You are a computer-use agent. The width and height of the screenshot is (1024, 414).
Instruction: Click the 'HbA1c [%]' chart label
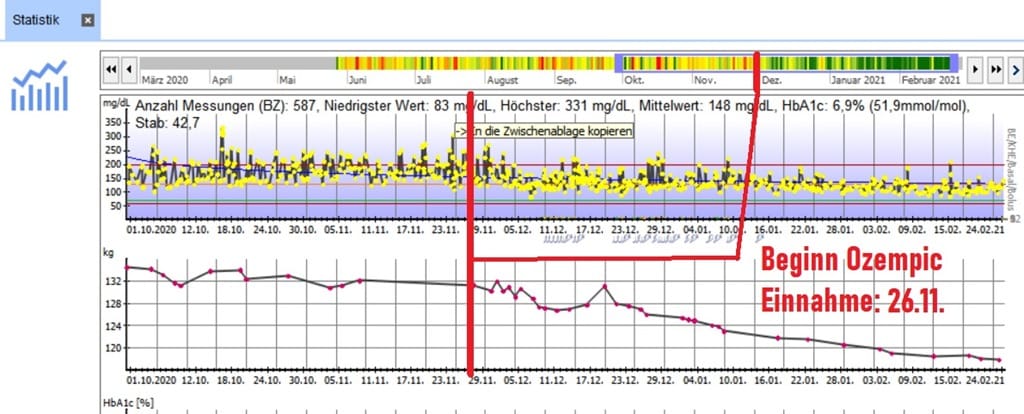point(128,403)
